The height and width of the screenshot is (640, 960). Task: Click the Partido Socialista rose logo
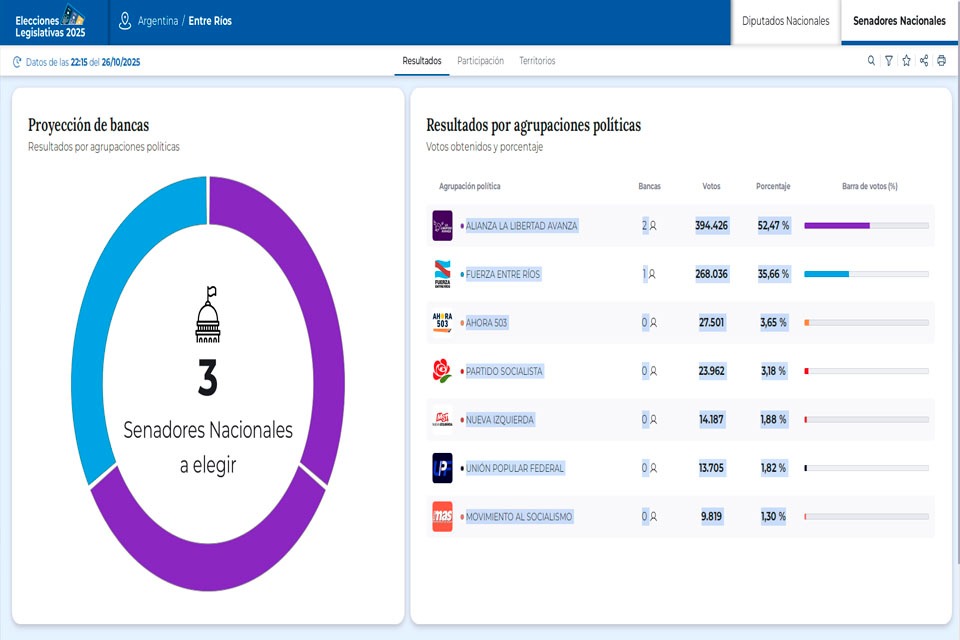point(442,371)
